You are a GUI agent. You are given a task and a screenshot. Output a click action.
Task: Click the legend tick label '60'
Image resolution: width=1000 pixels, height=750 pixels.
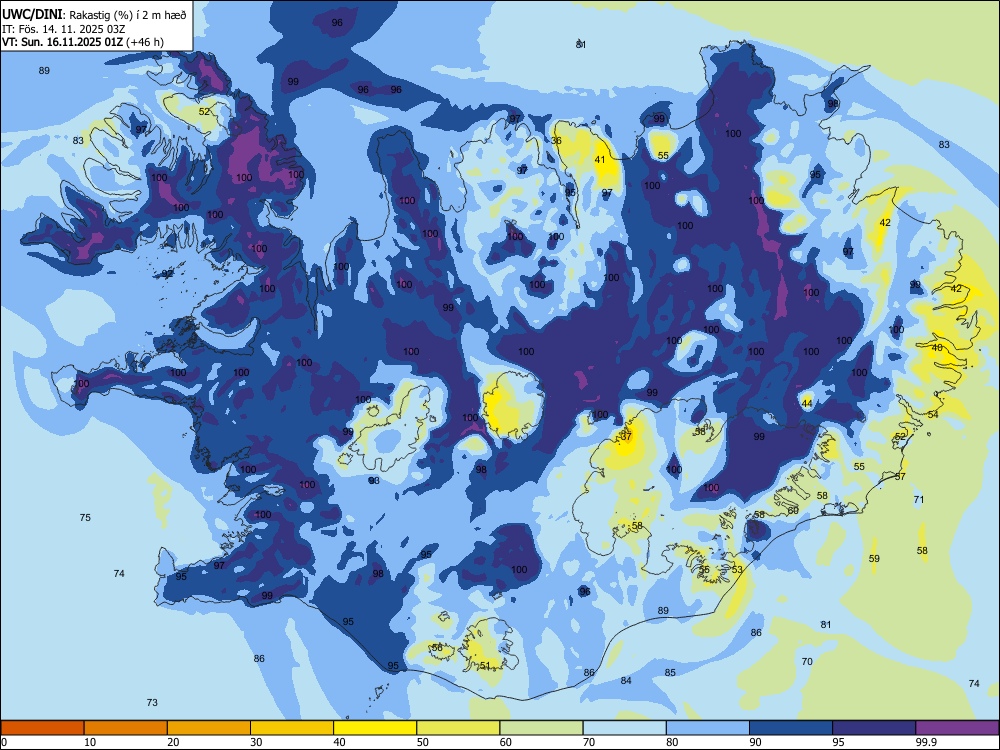[506, 742]
